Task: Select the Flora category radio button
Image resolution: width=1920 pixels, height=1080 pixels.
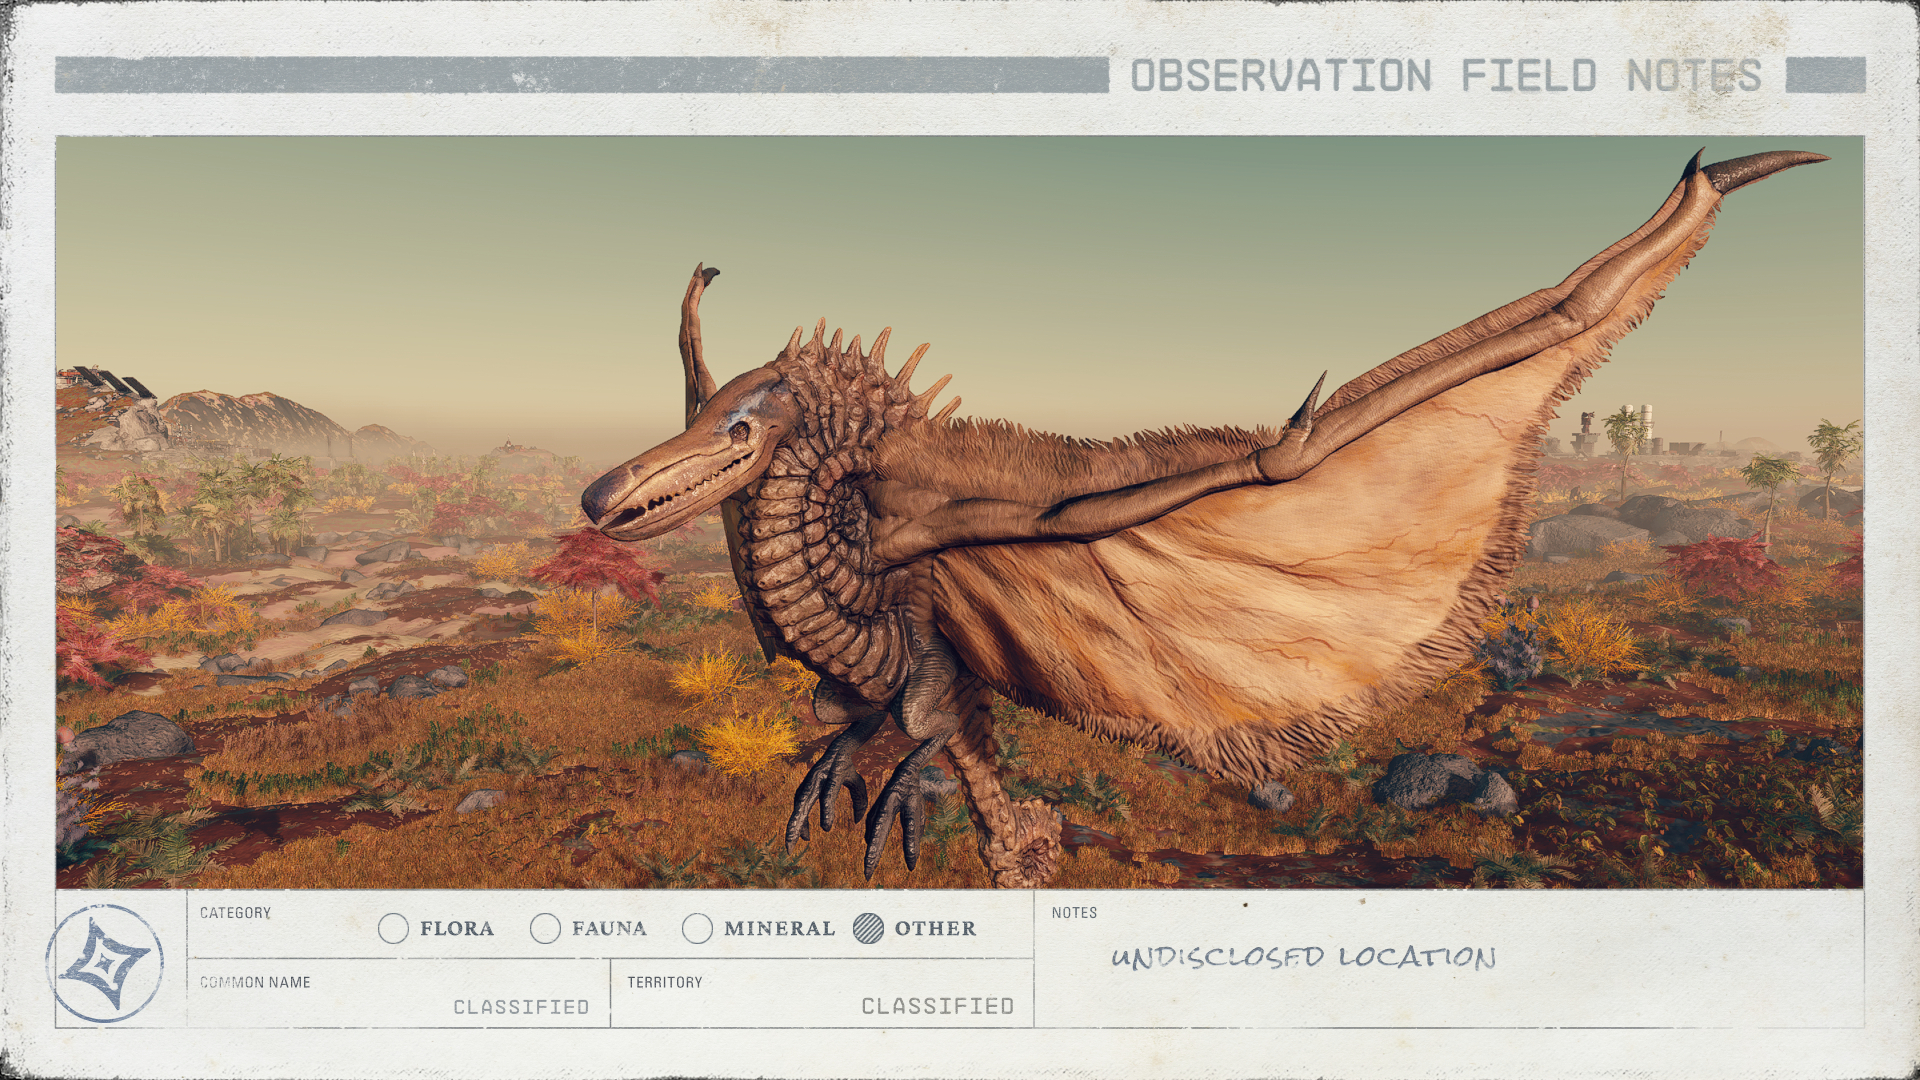Action: tap(394, 928)
